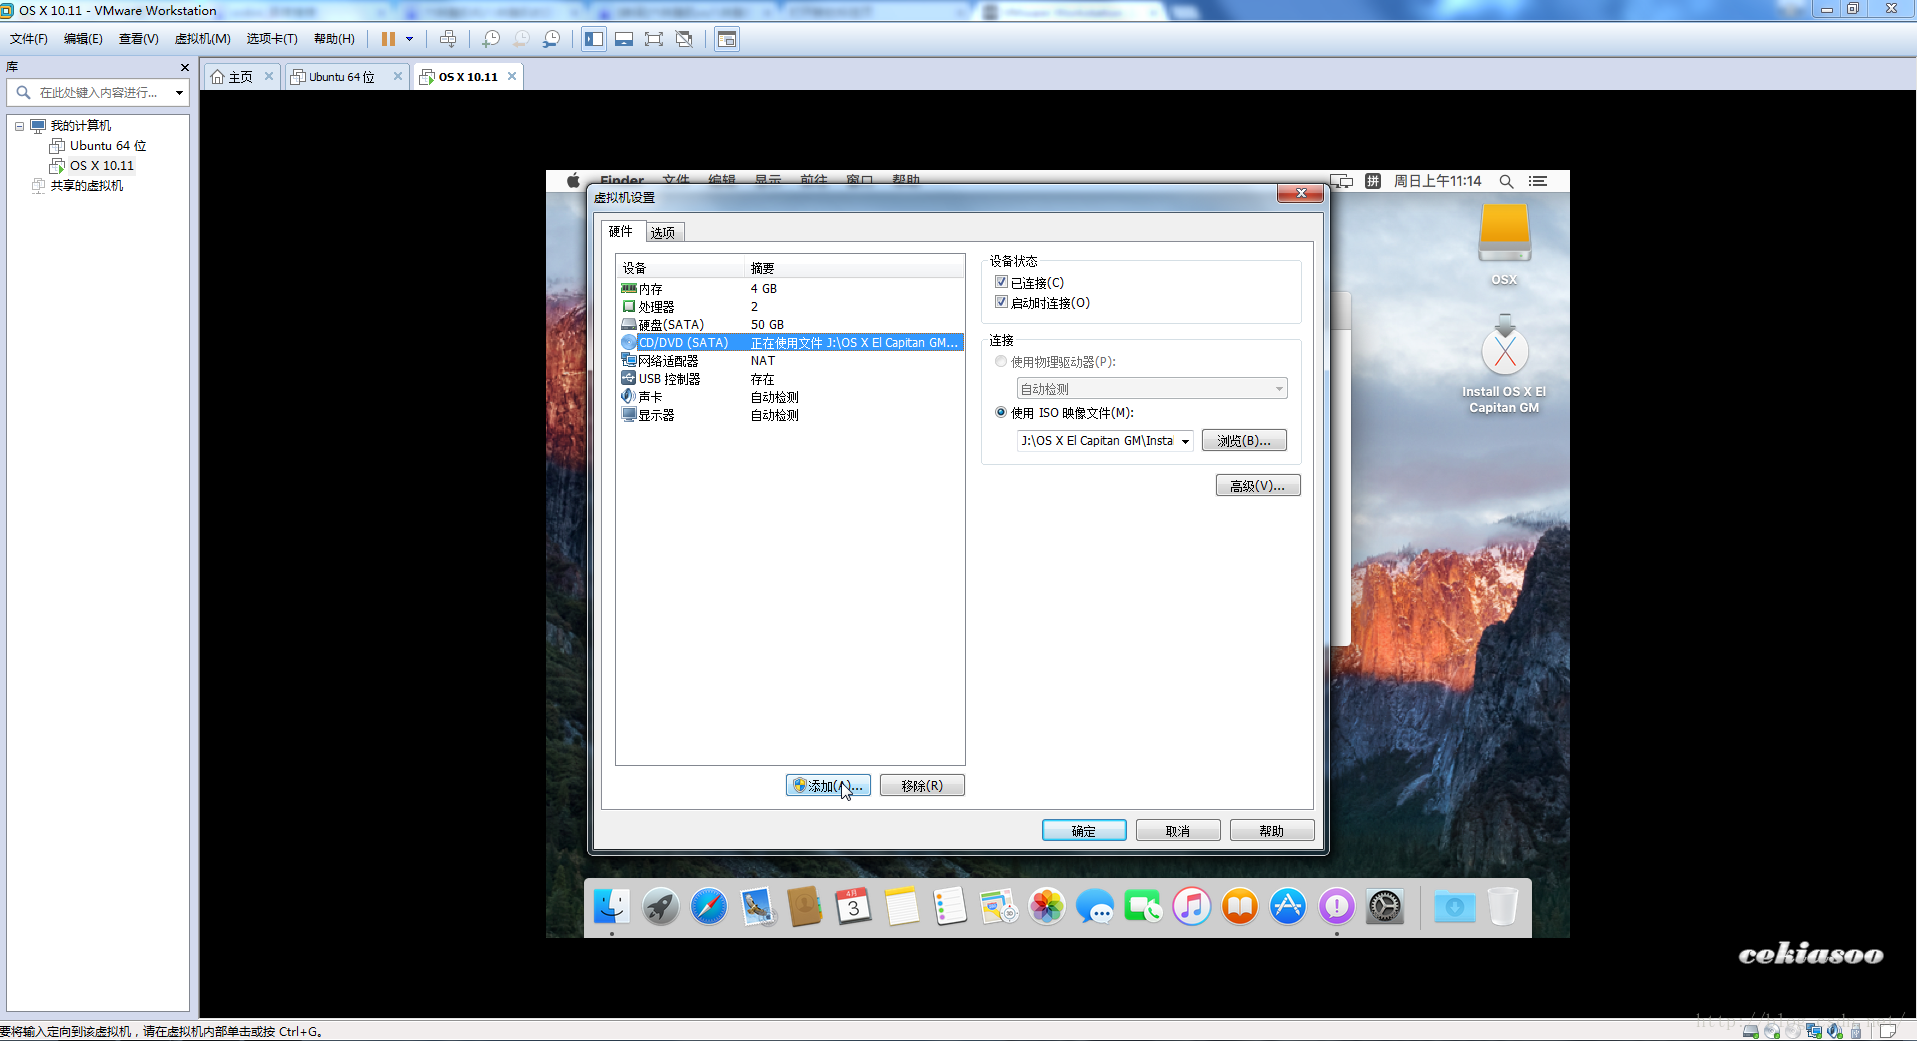Enter full screen mode via toolbar icon
The height and width of the screenshot is (1041, 1917).
click(654, 39)
